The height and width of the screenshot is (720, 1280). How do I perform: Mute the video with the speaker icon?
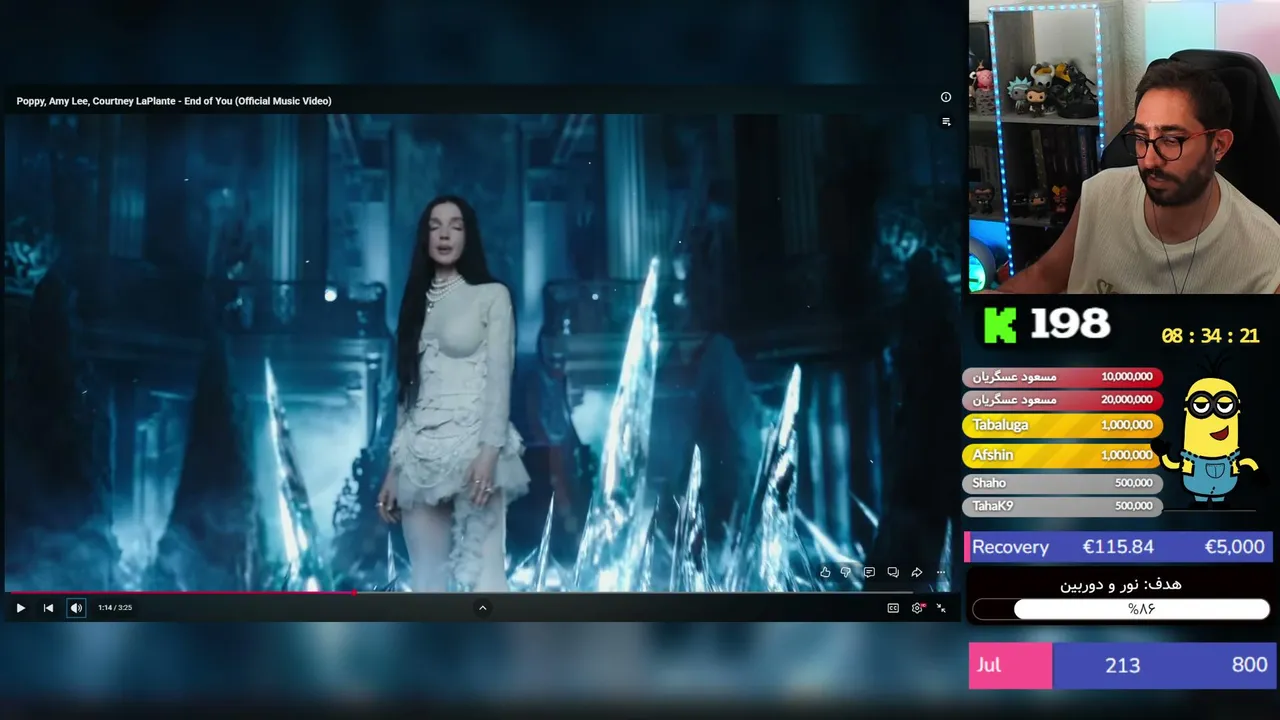pos(76,608)
